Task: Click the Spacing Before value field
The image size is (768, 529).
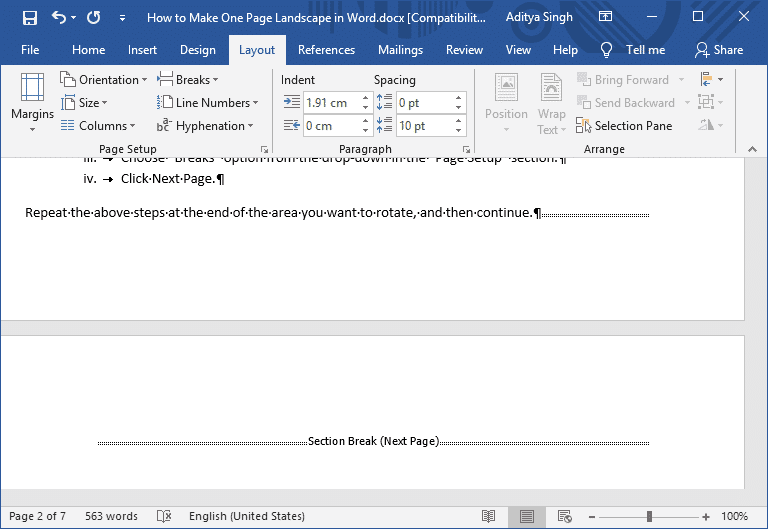Action: point(425,103)
